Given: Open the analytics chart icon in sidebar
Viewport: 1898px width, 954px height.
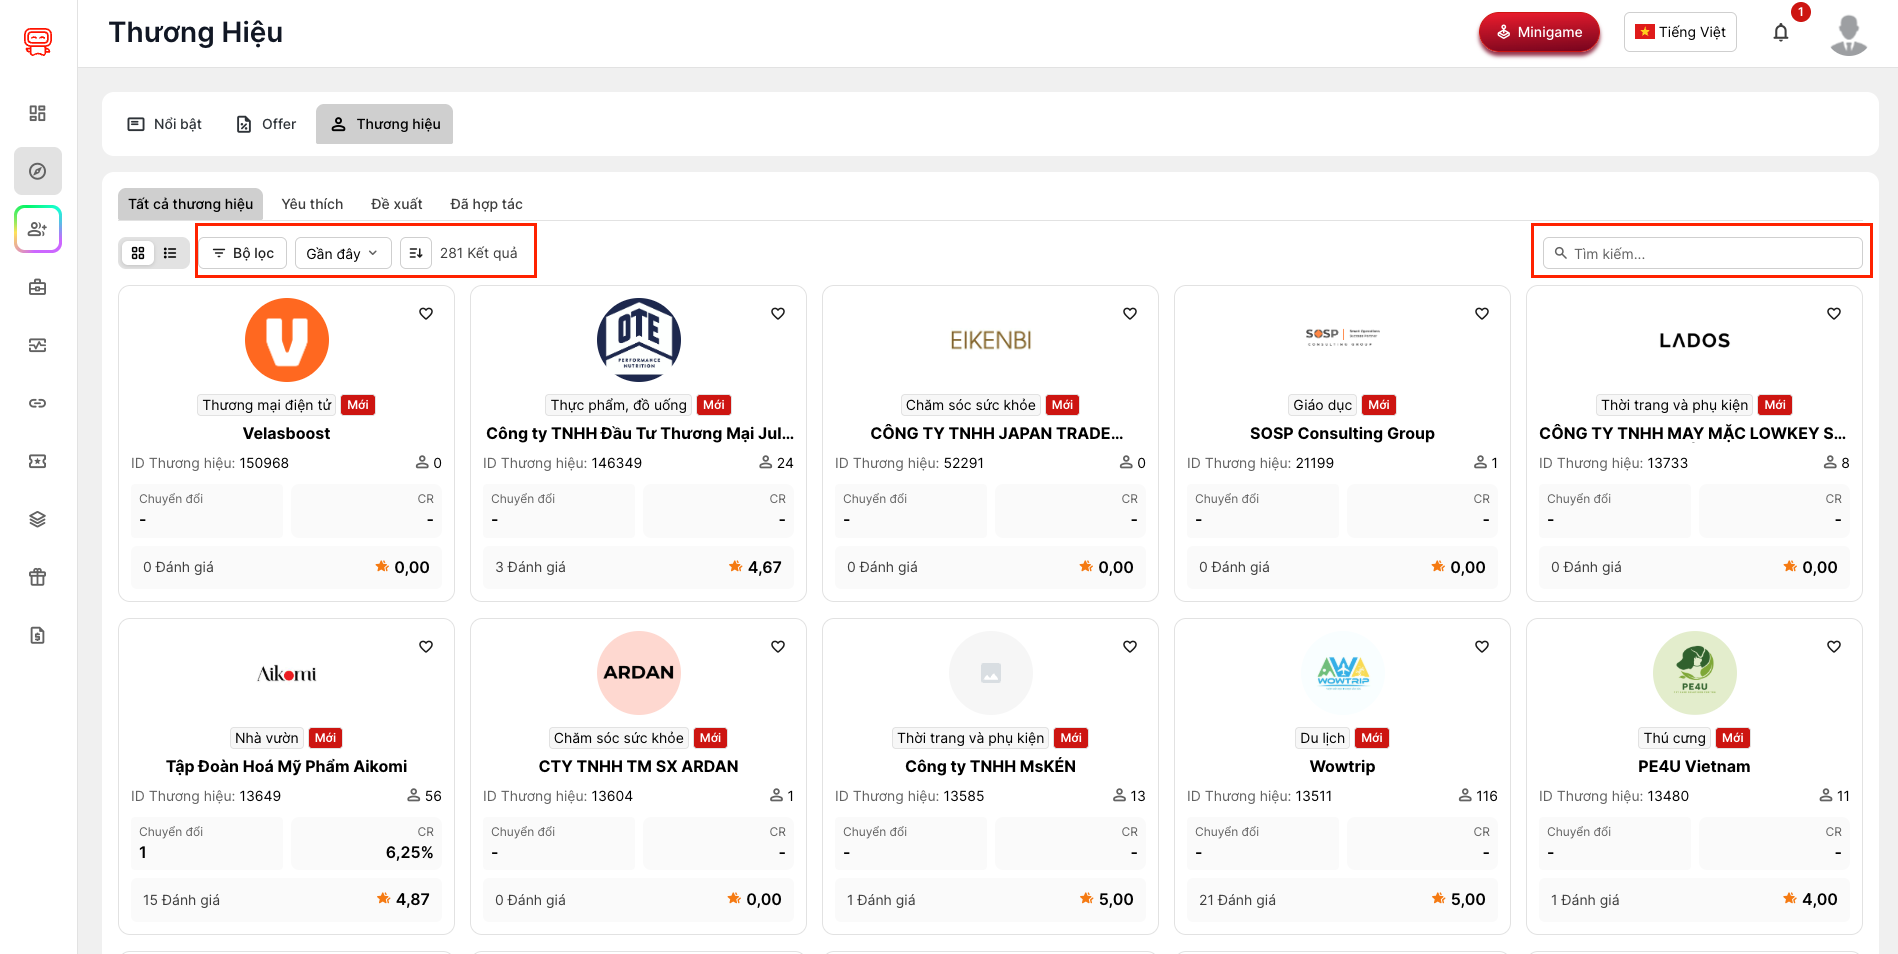Looking at the screenshot, I should (x=38, y=345).
